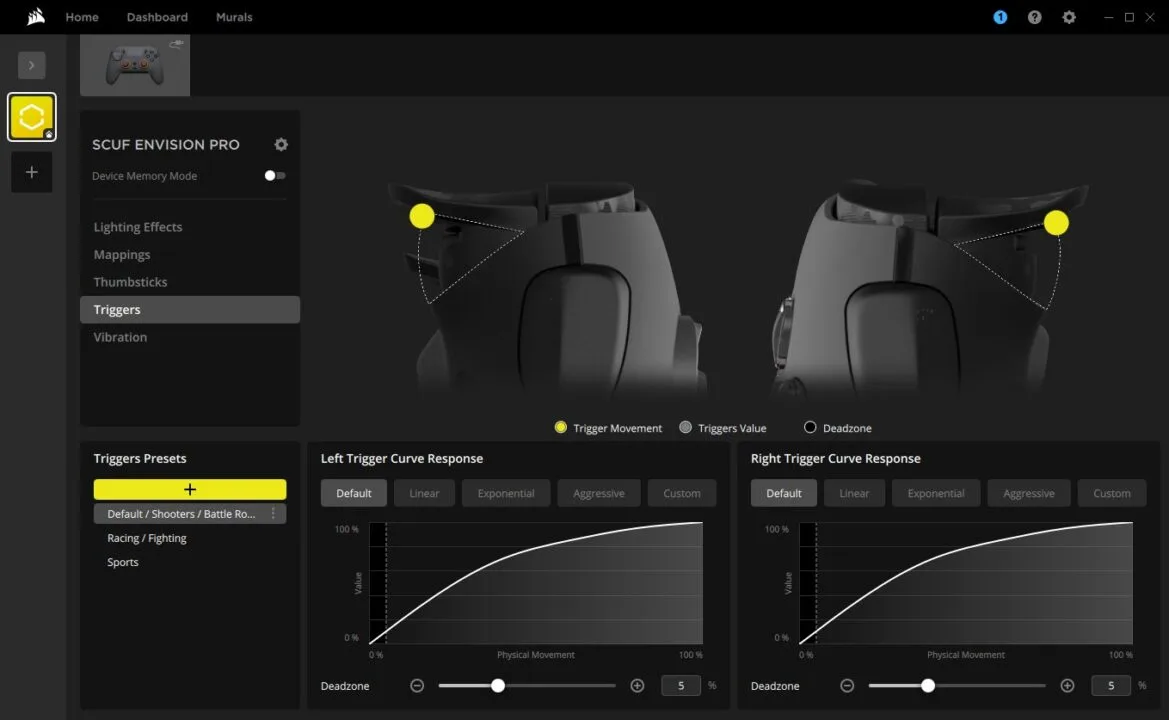Image resolution: width=1169 pixels, height=720 pixels.
Task: Set right trigger curve to Aggressive
Action: click(x=1028, y=493)
